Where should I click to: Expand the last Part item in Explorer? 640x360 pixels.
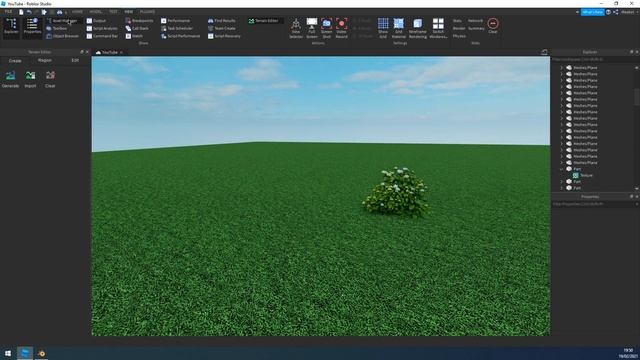pos(562,188)
